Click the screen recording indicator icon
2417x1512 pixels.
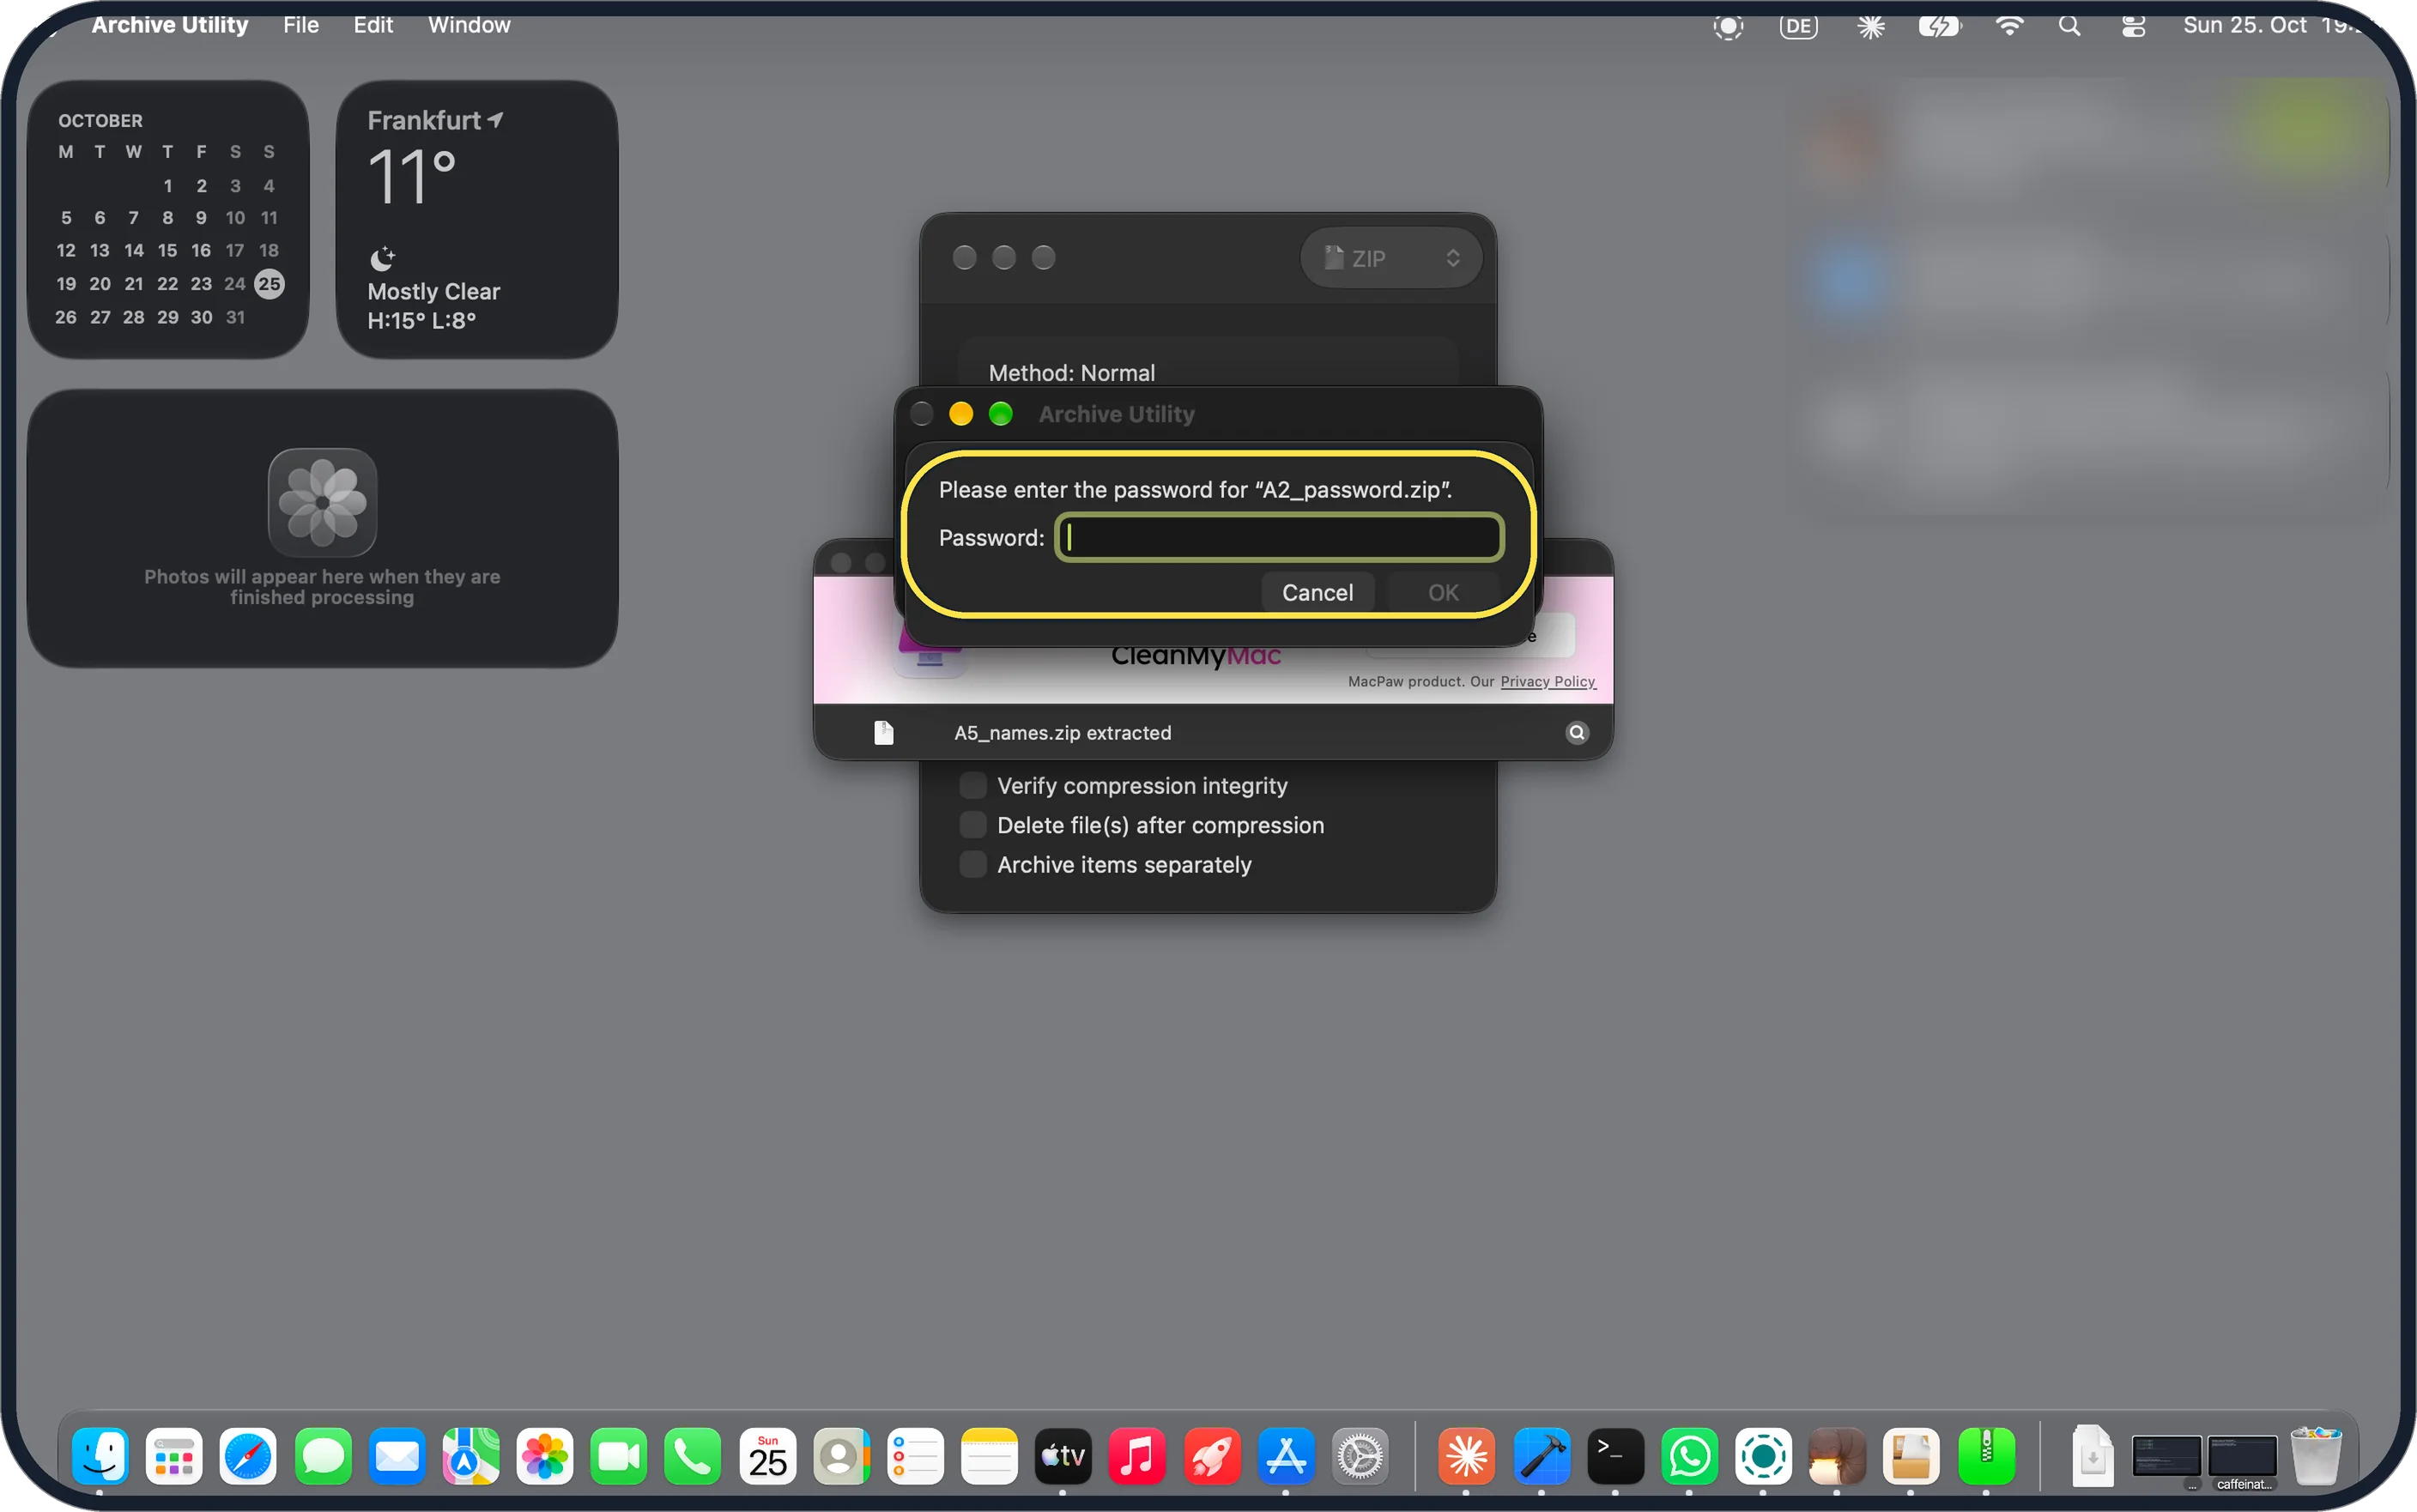1727,26
